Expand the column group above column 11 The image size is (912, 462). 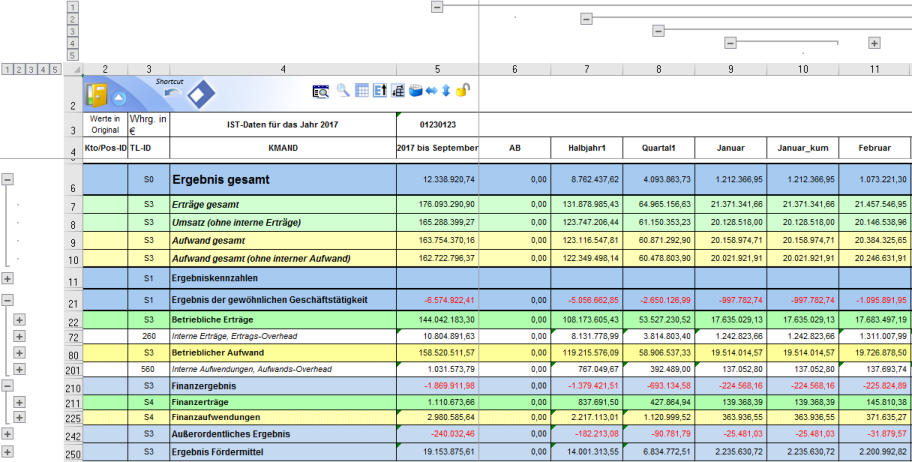tap(874, 43)
